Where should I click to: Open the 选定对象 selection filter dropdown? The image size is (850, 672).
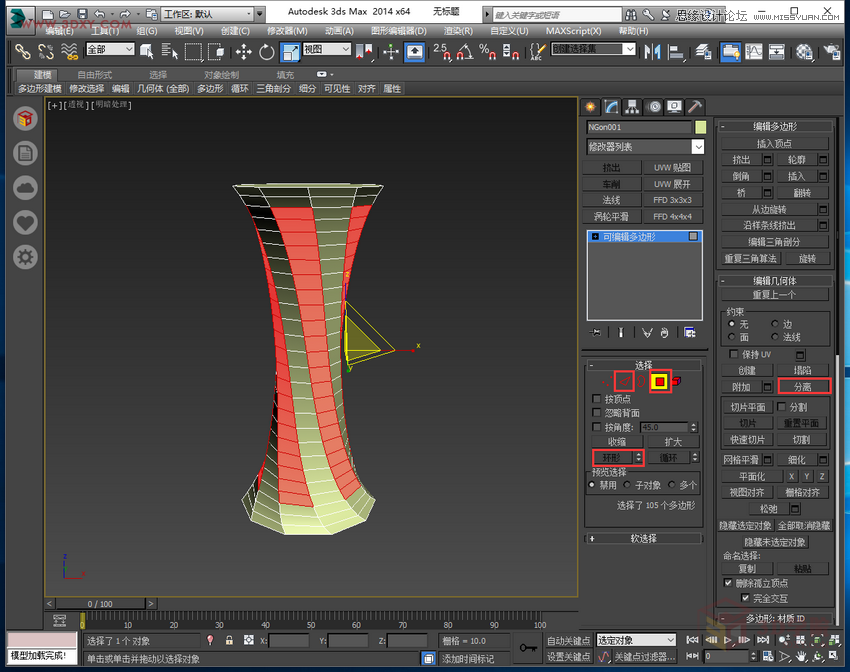click(x=637, y=639)
